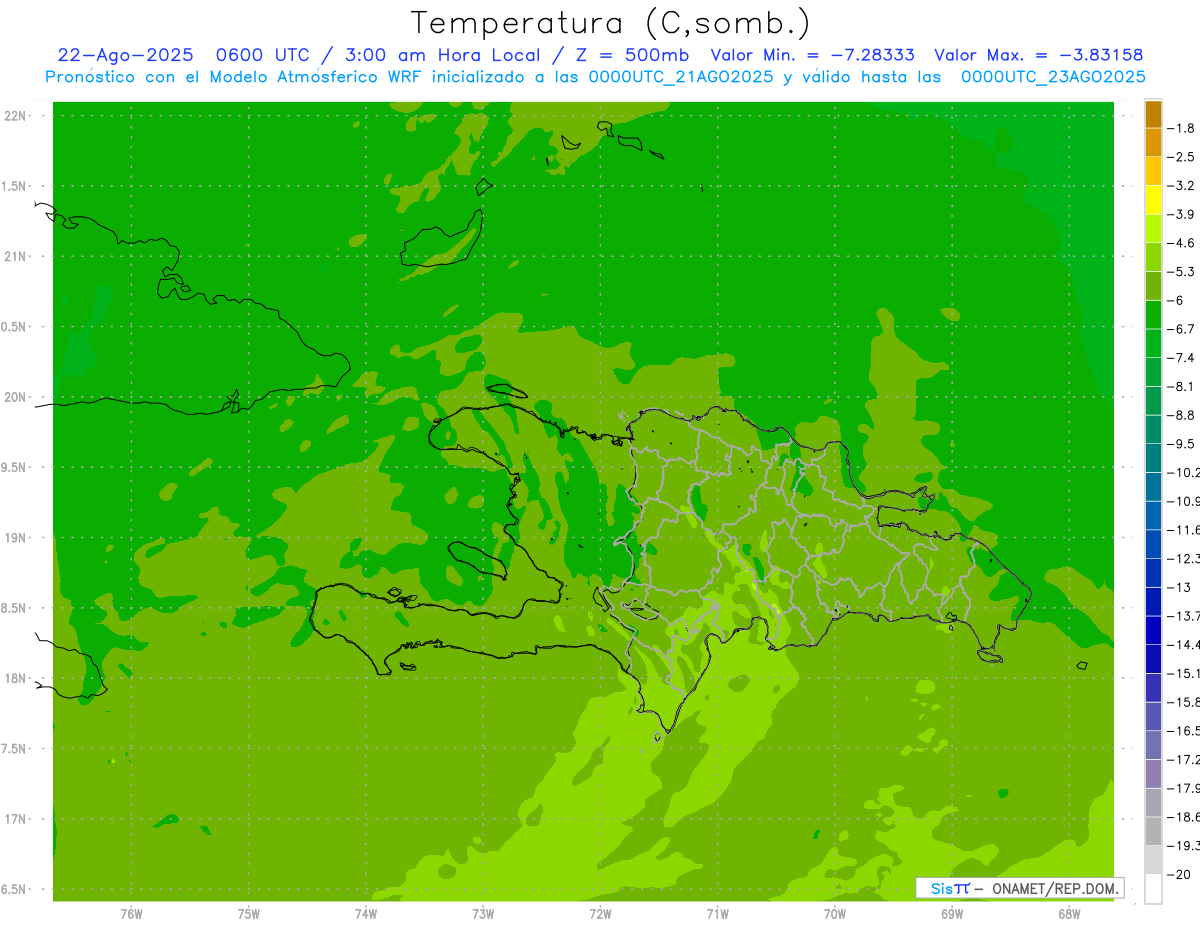This screenshot has width=1200, height=927.
Task: Click the "73W" longitude label
Action: coord(483,914)
